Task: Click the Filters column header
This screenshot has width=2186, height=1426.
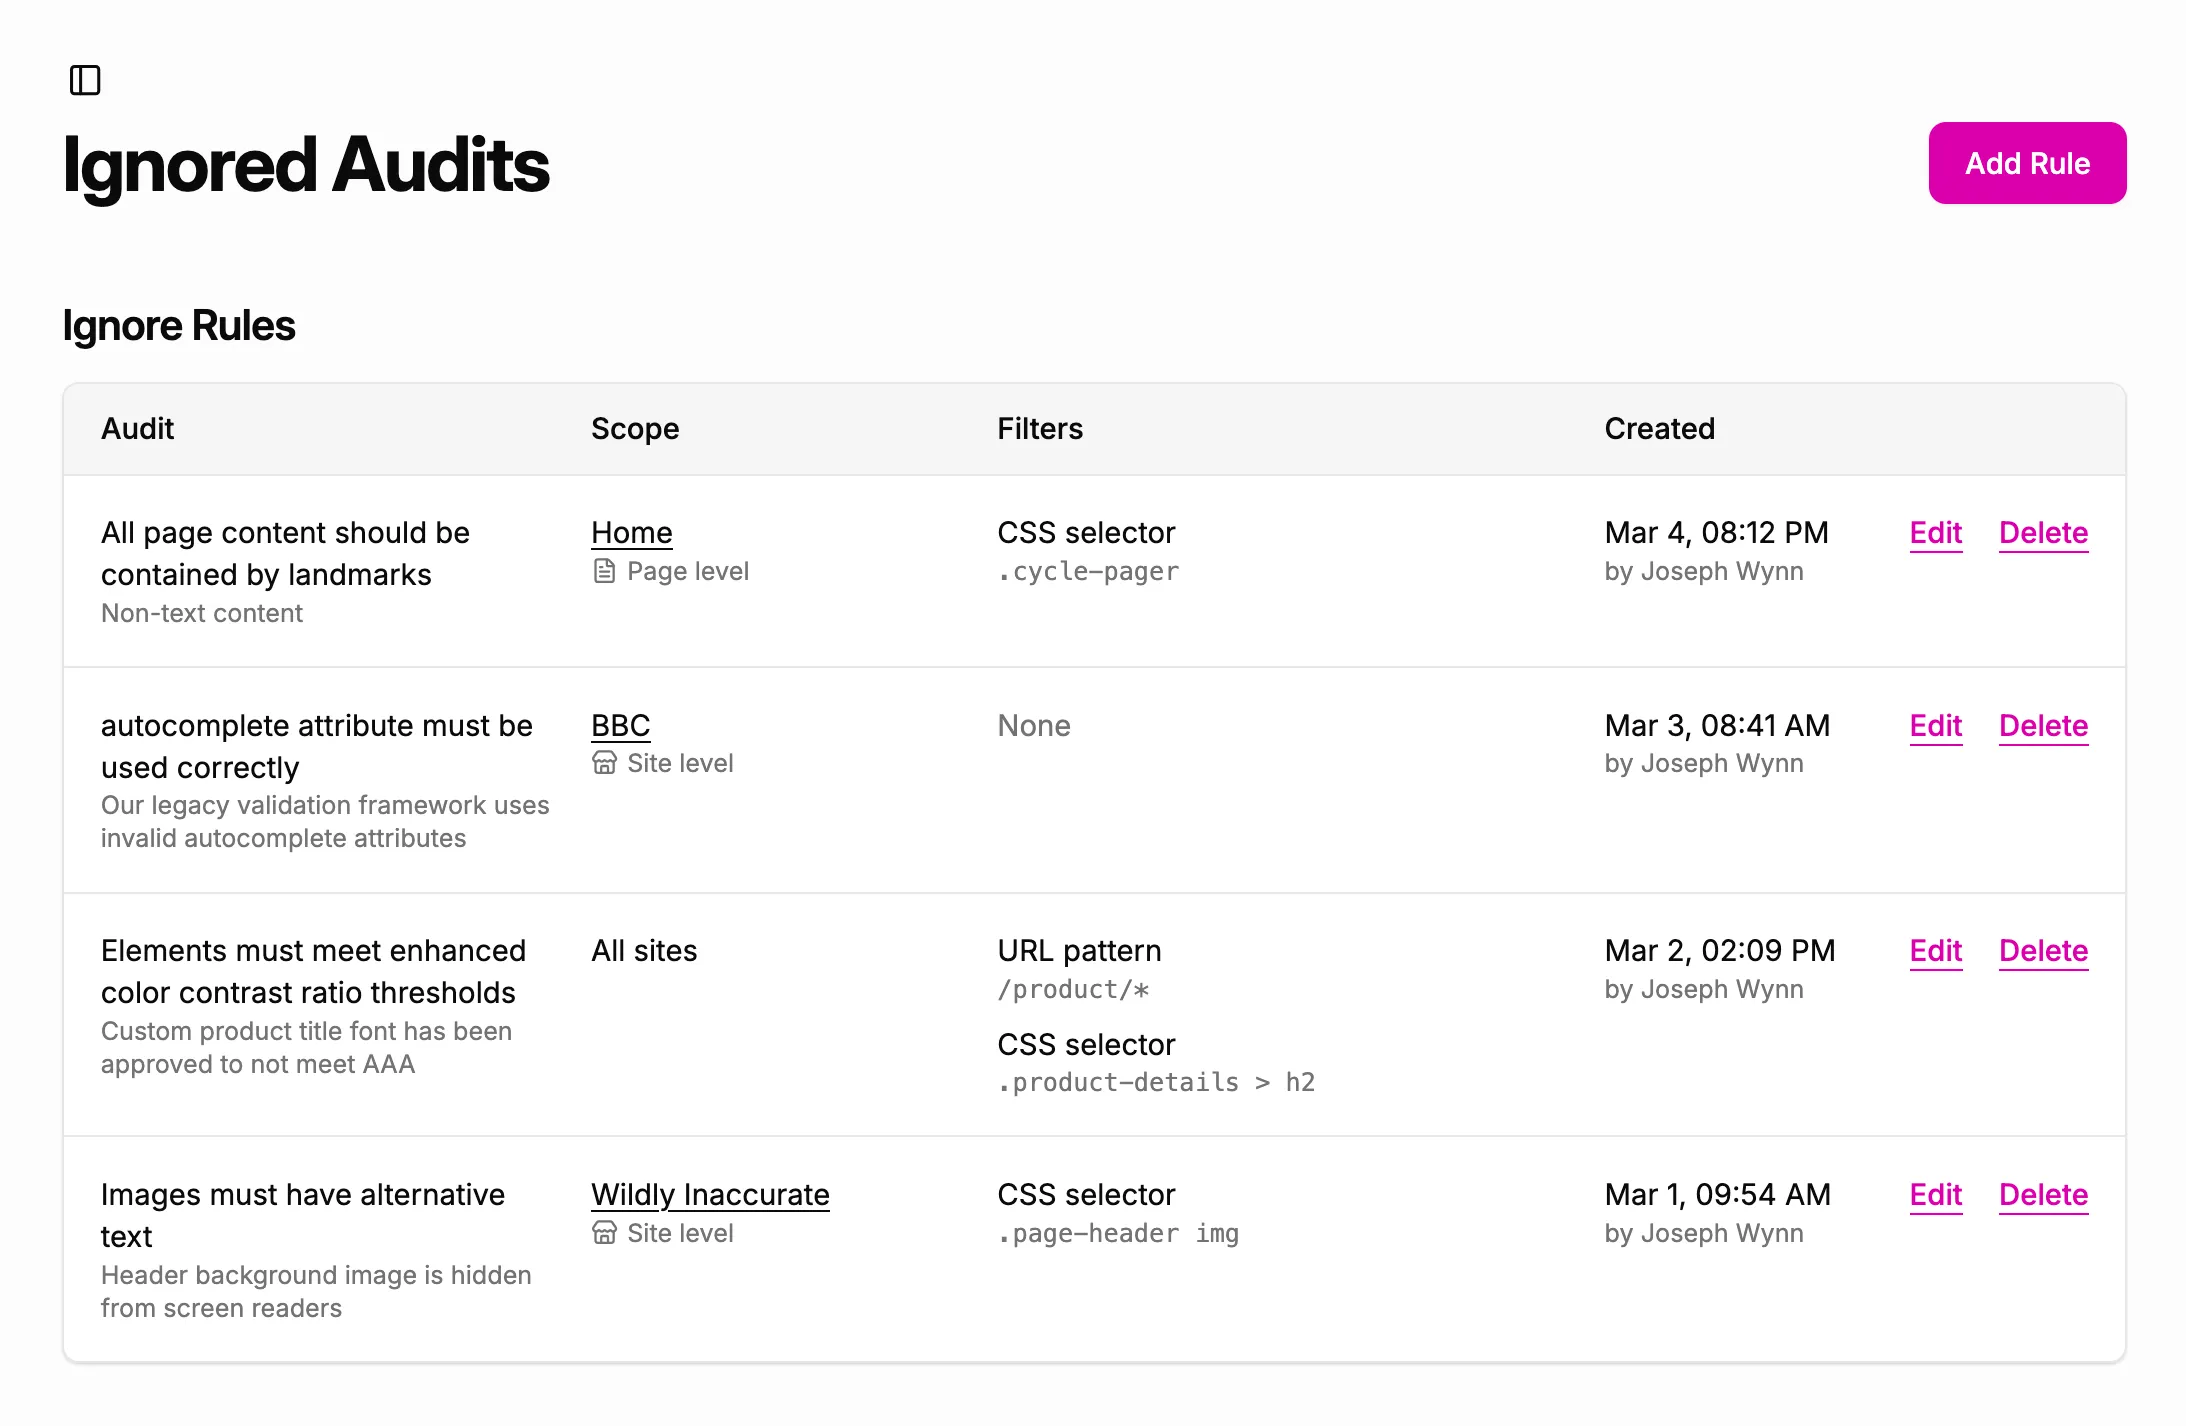Action: click(x=1040, y=428)
